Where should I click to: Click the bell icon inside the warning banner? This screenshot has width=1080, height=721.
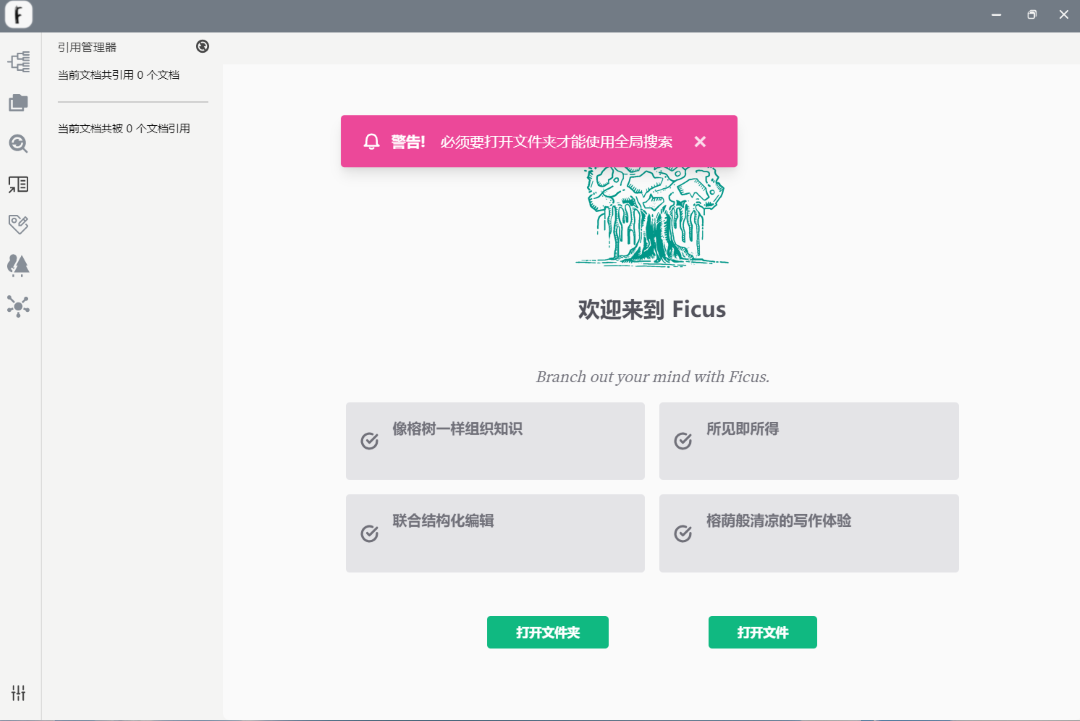(x=371, y=141)
